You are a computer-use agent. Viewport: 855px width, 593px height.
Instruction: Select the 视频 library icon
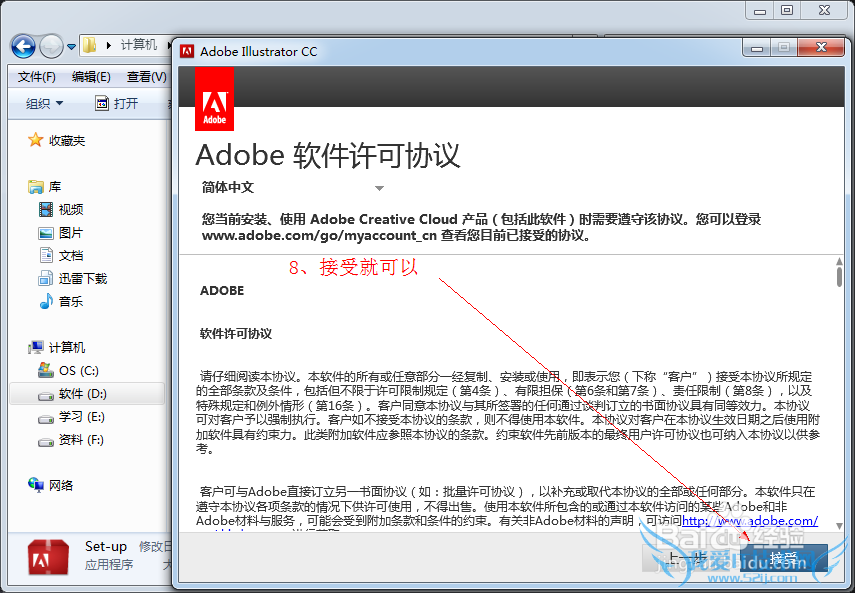46,210
